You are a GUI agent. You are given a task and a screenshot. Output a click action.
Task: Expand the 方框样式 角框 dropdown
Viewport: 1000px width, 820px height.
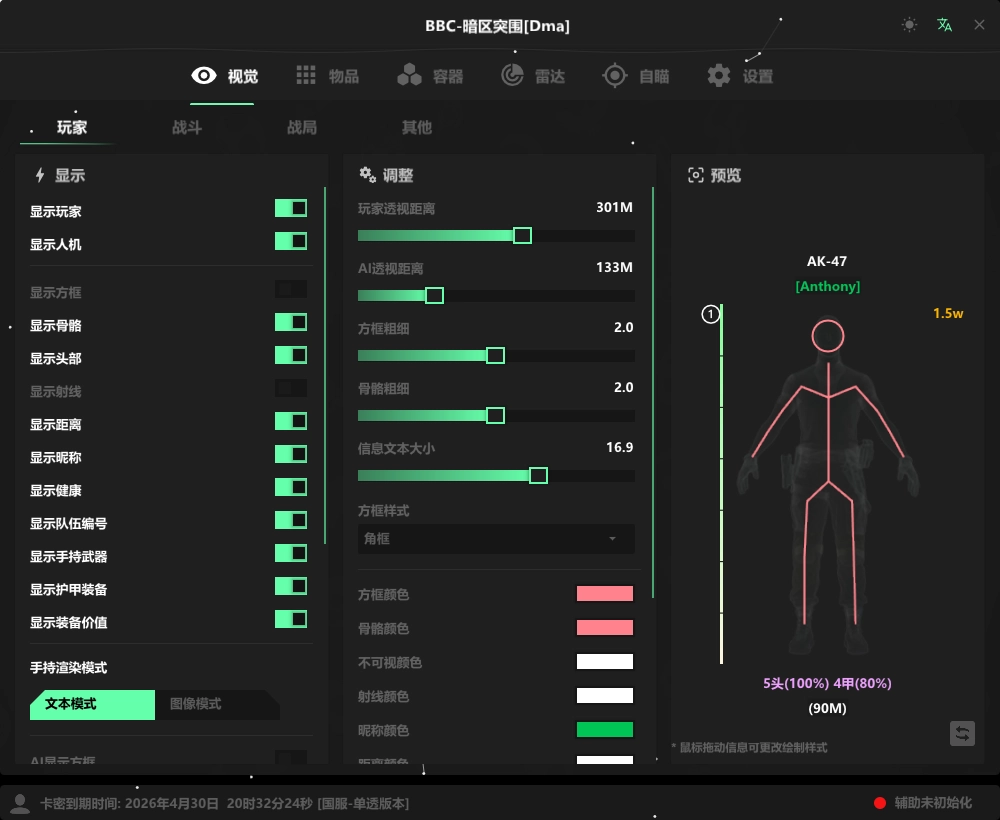pos(496,539)
